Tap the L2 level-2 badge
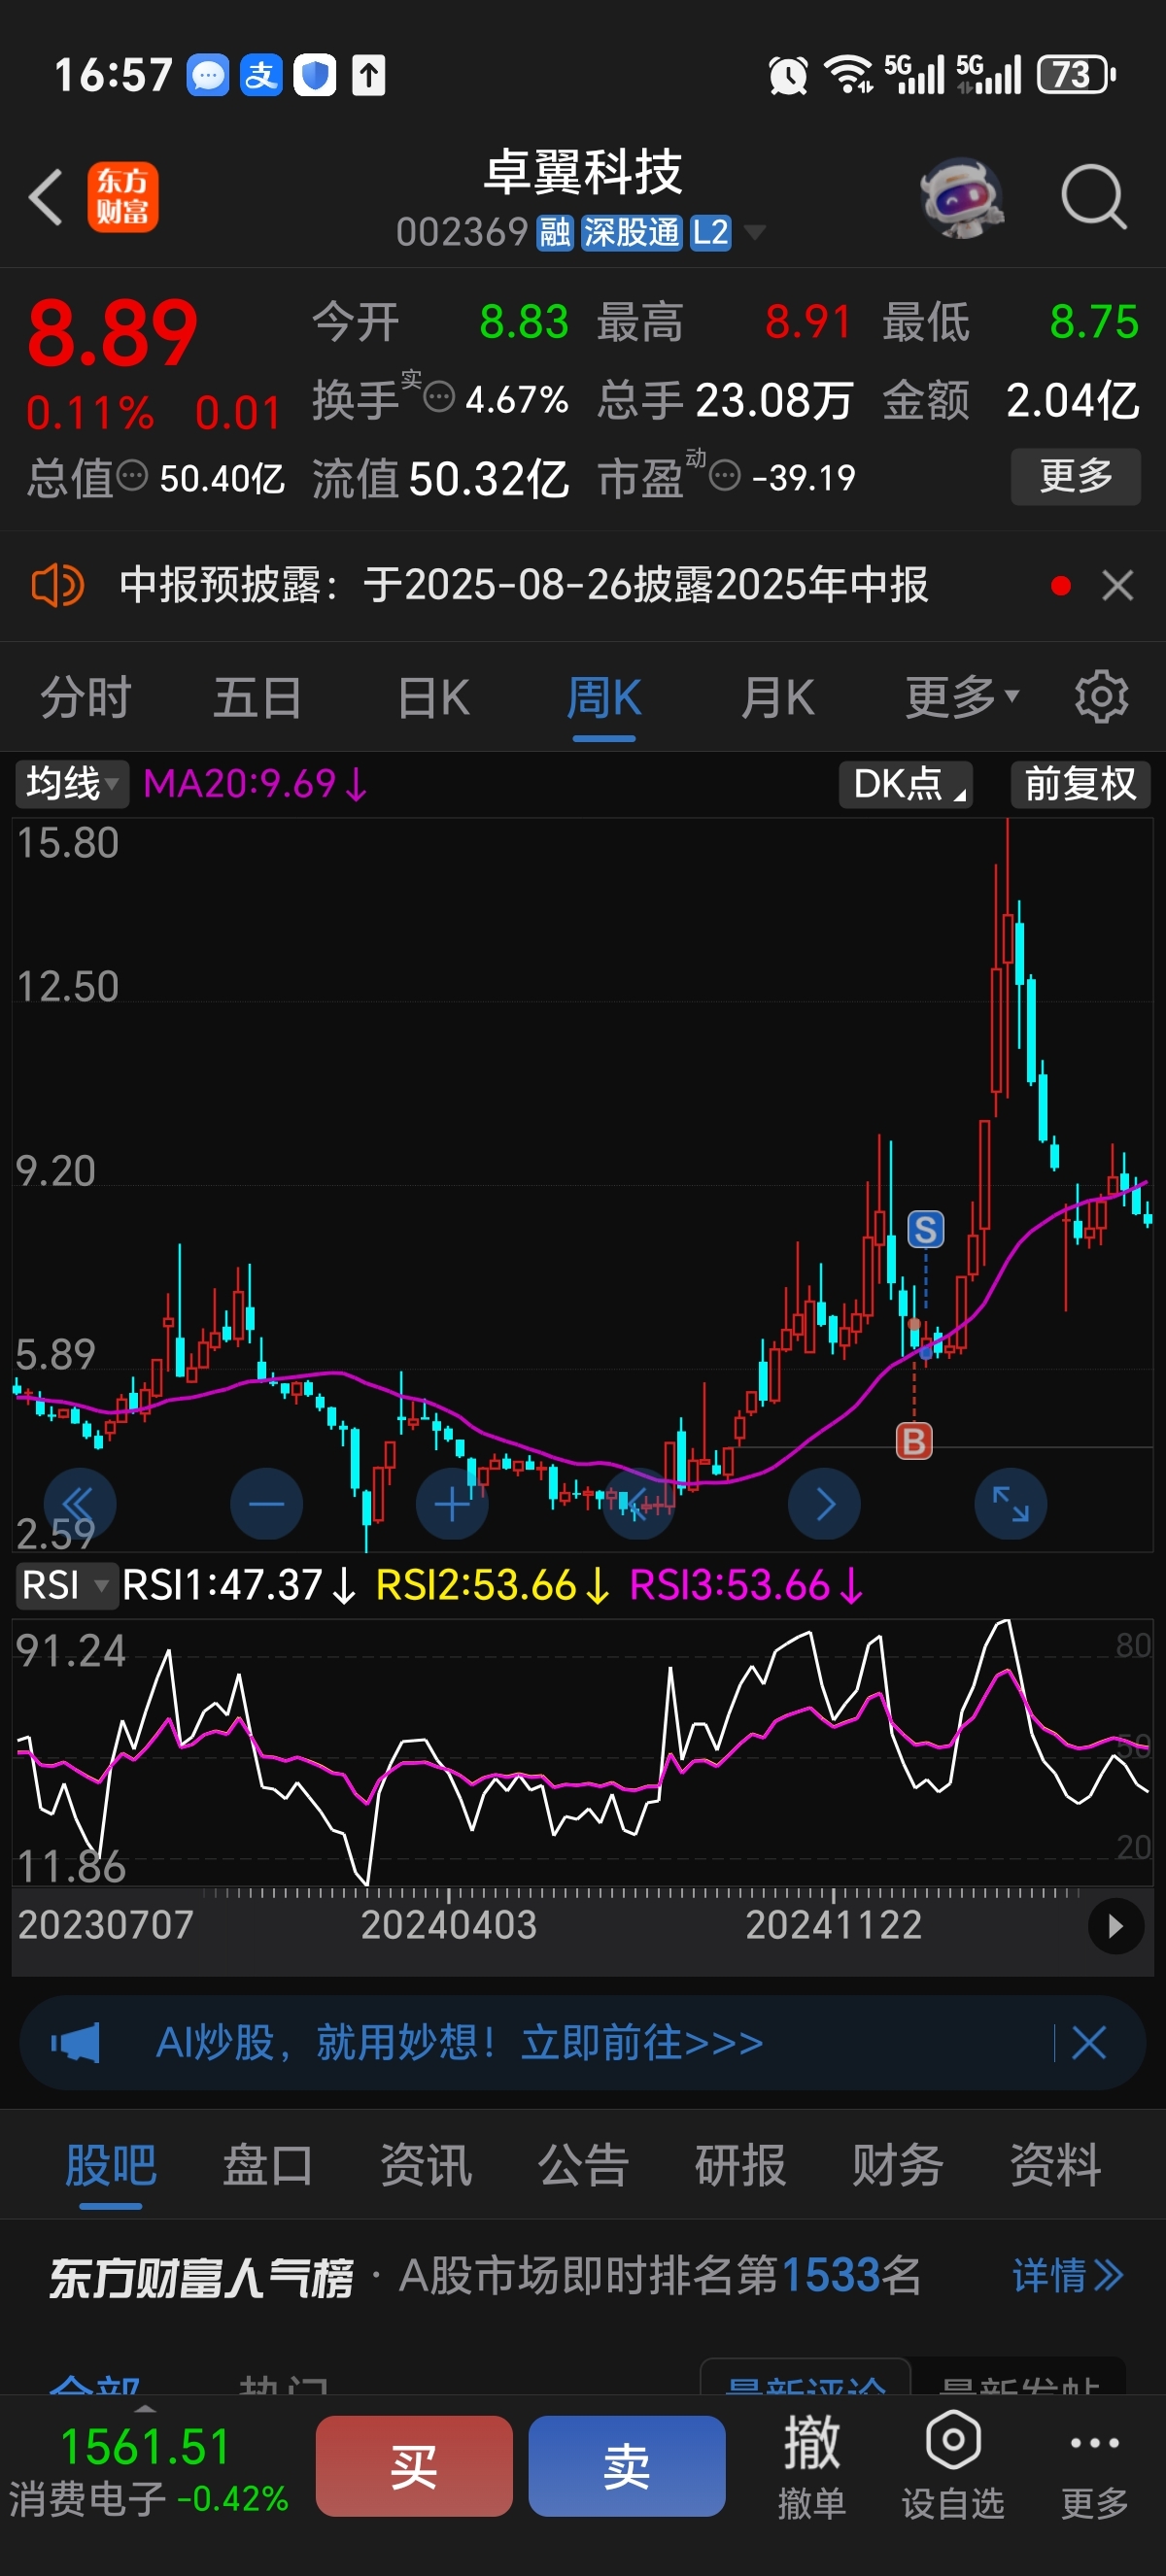The width and height of the screenshot is (1166, 2576). (710, 233)
